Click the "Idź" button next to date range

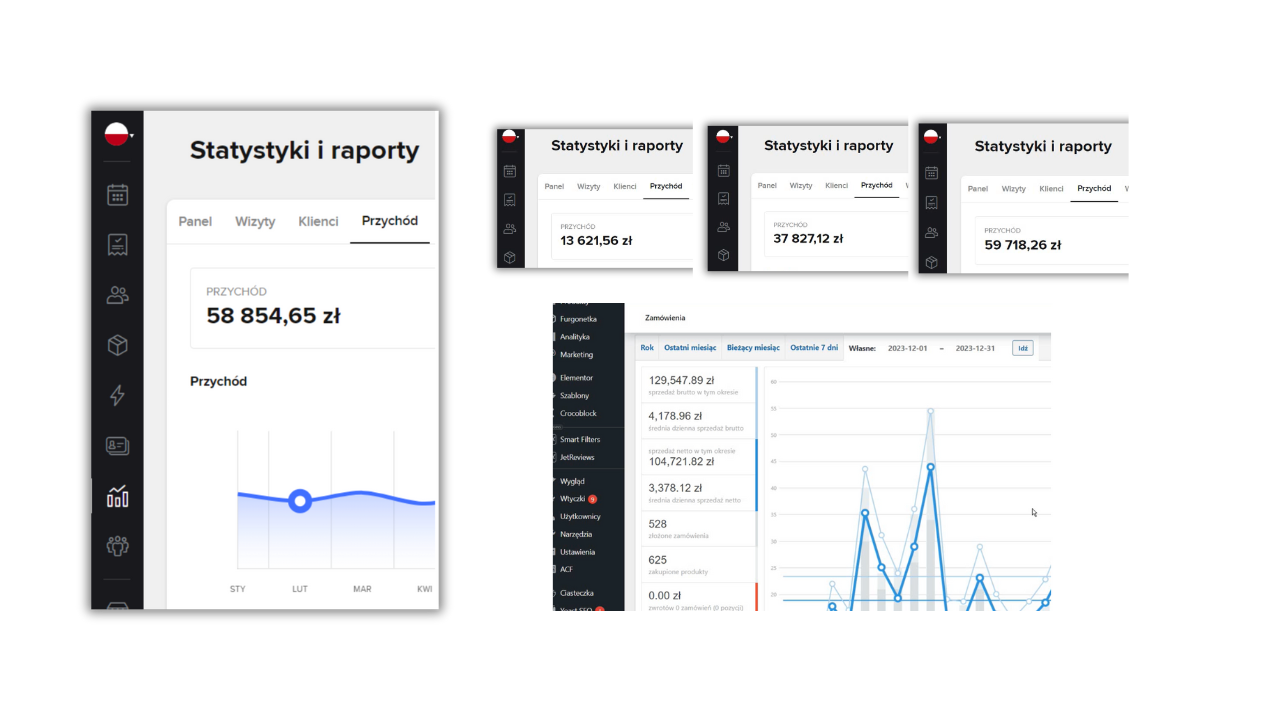pyautogui.click(x=1022, y=348)
